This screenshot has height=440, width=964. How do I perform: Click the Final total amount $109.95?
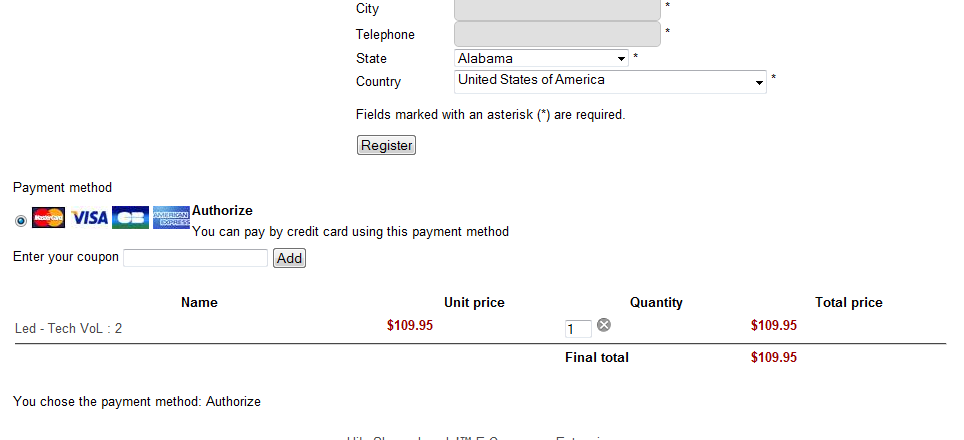click(x=773, y=357)
